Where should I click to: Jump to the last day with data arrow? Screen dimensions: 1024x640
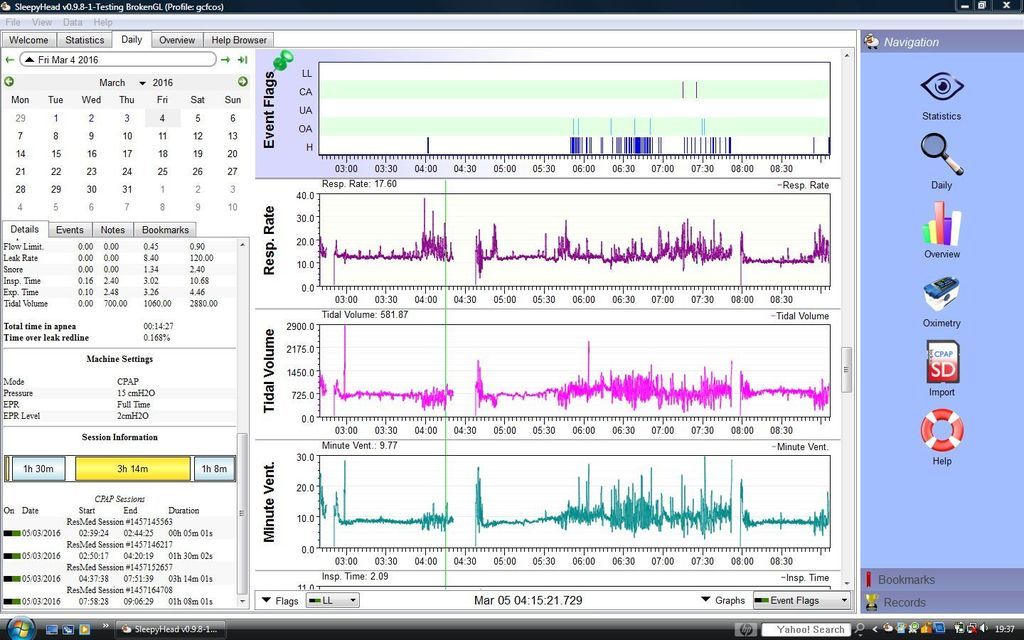pos(243,60)
